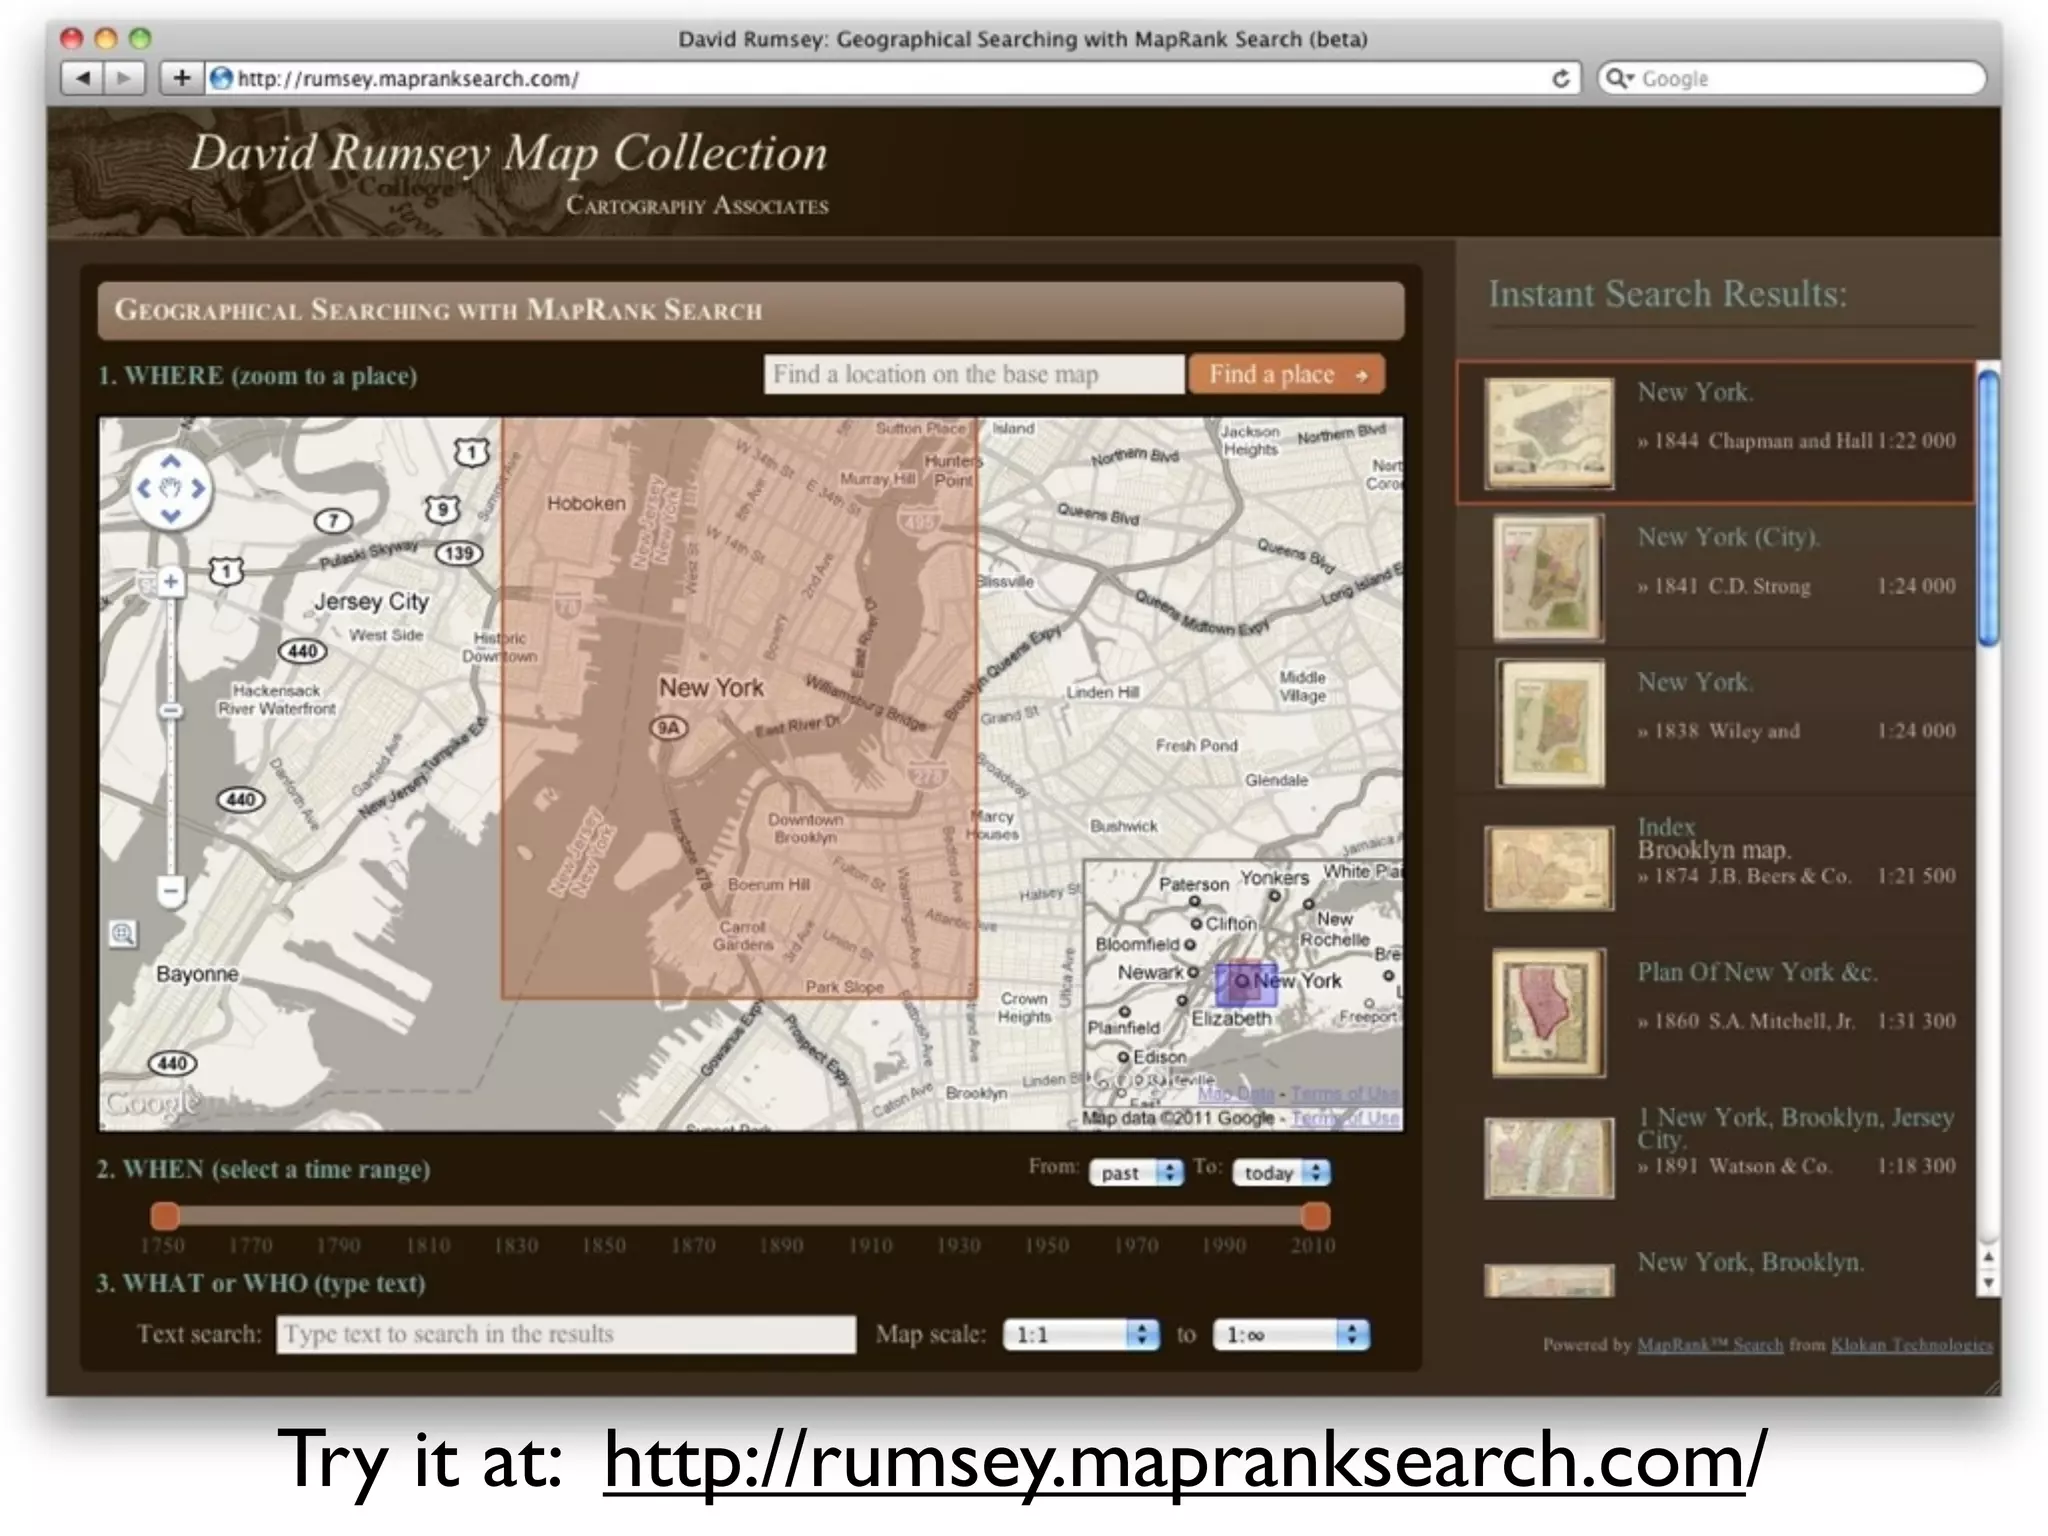Click the results scrollbar down arrow
This screenshot has width=2048, height=1536.
click(1988, 1283)
